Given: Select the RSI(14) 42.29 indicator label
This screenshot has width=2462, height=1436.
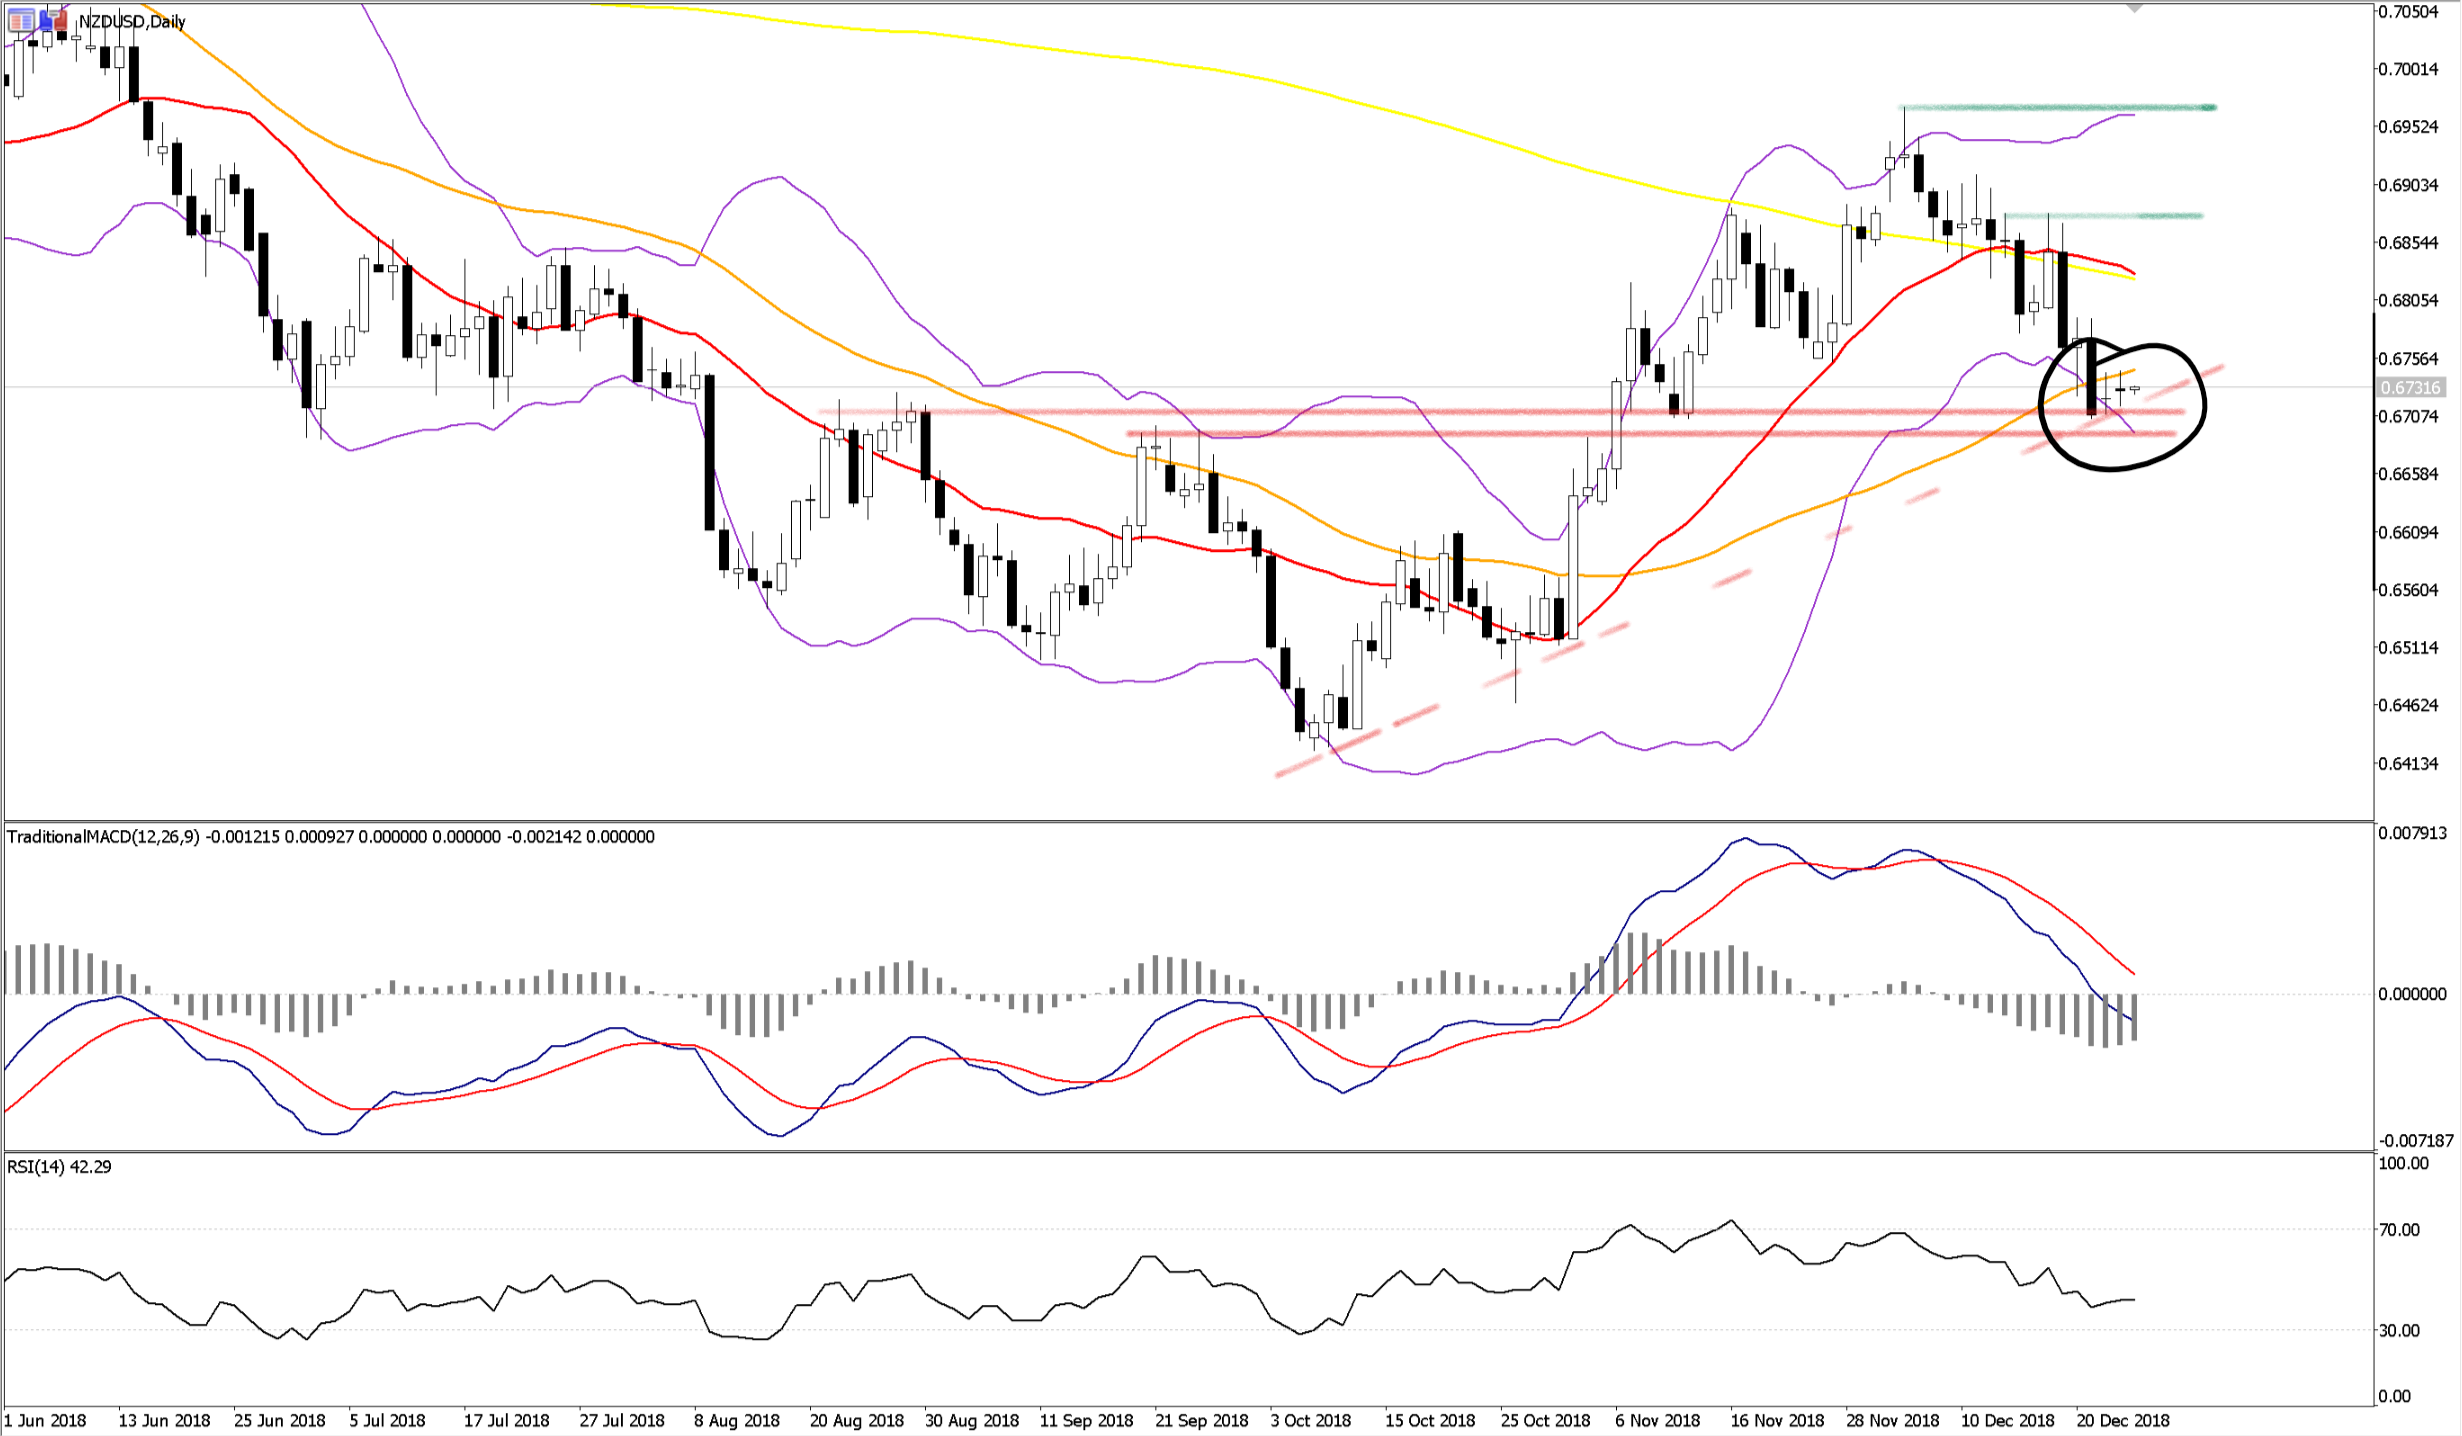Looking at the screenshot, I should coord(59,1167).
